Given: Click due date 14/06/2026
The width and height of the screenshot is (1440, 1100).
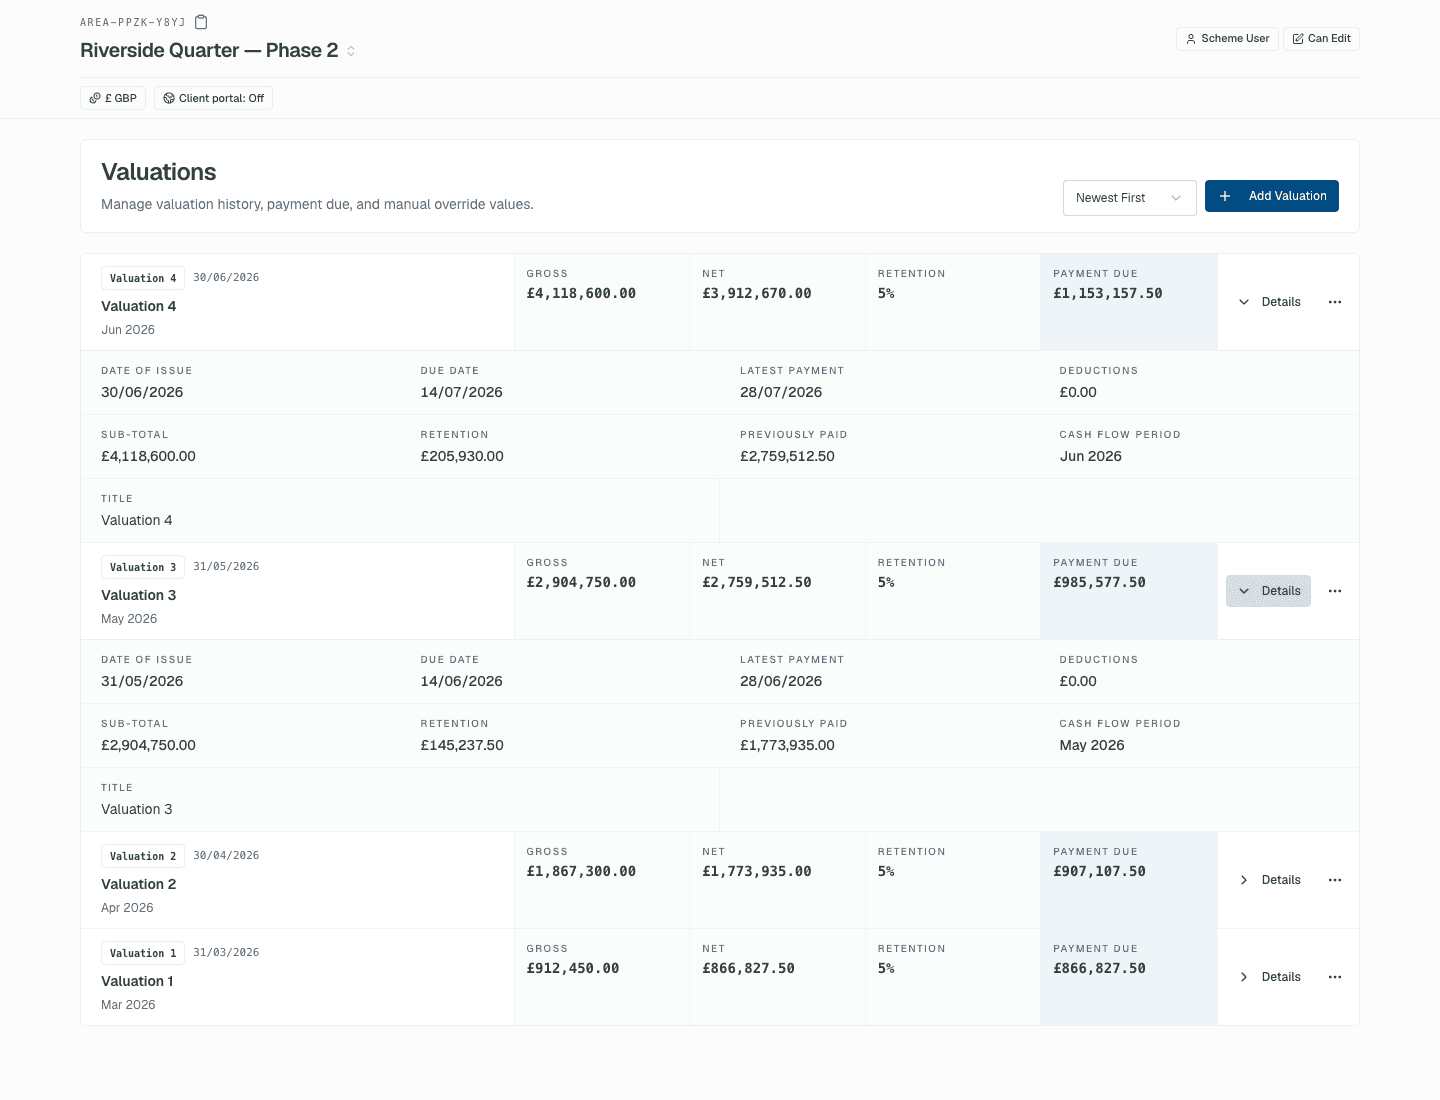Looking at the screenshot, I should click(462, 681).
